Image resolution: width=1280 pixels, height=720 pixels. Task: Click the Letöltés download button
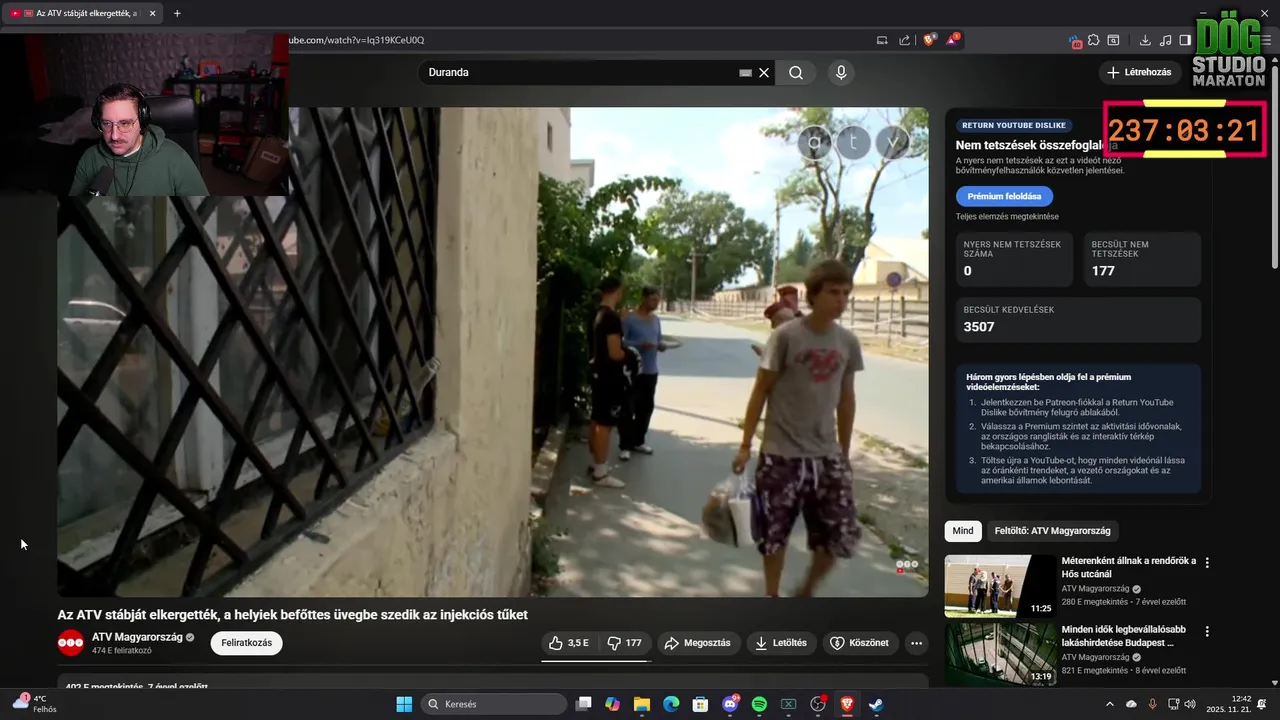781,643
